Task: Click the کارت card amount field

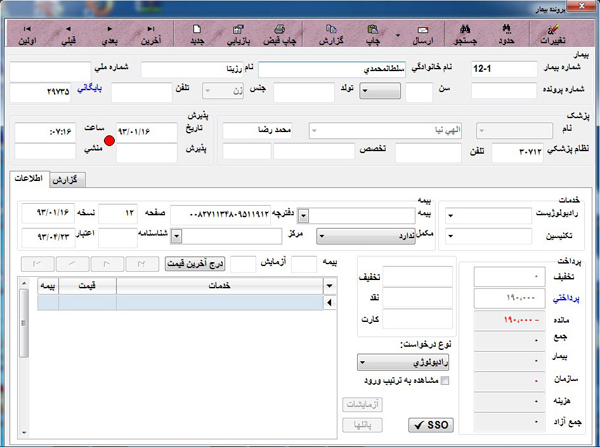Action: 417,319
